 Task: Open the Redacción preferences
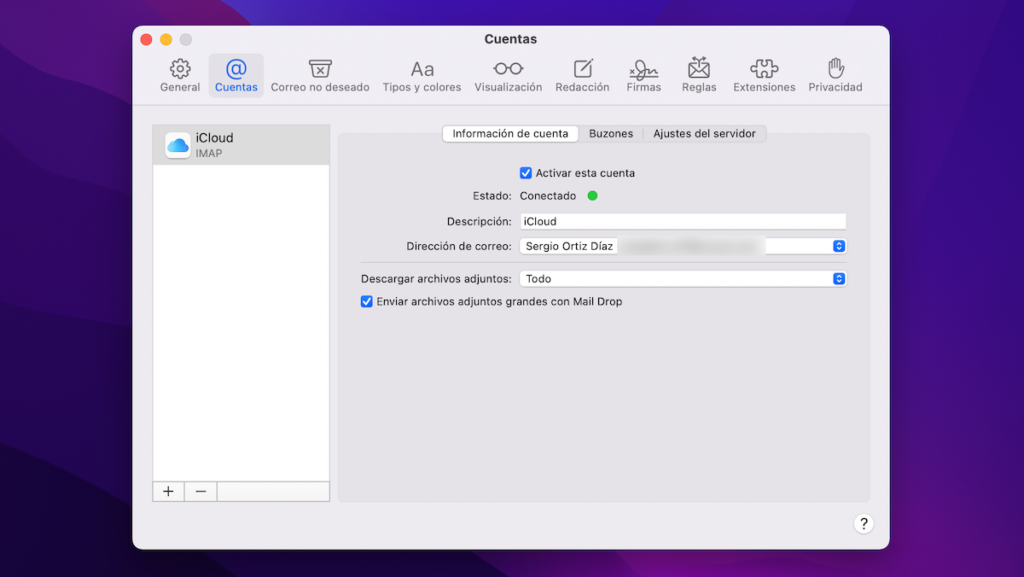click(582, 76)
